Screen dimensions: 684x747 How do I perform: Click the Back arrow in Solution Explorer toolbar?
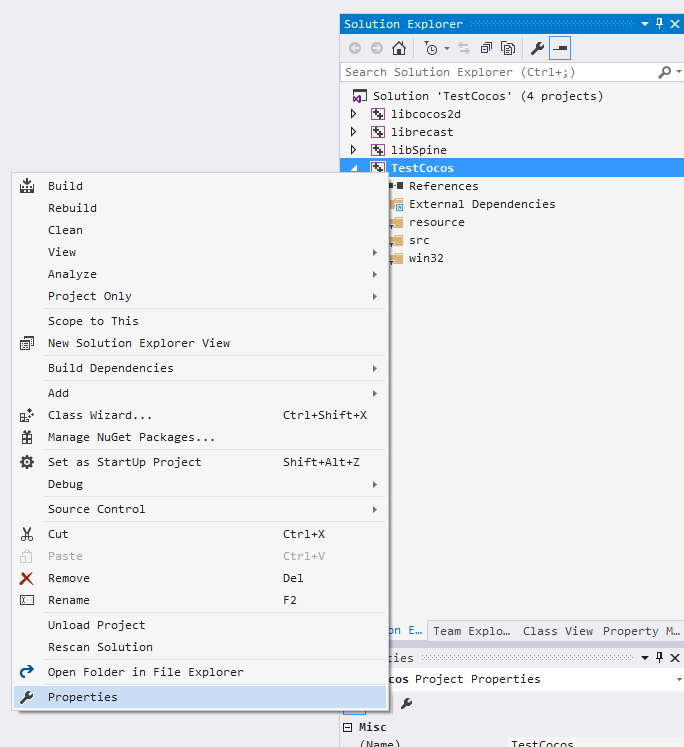point(355,48)
